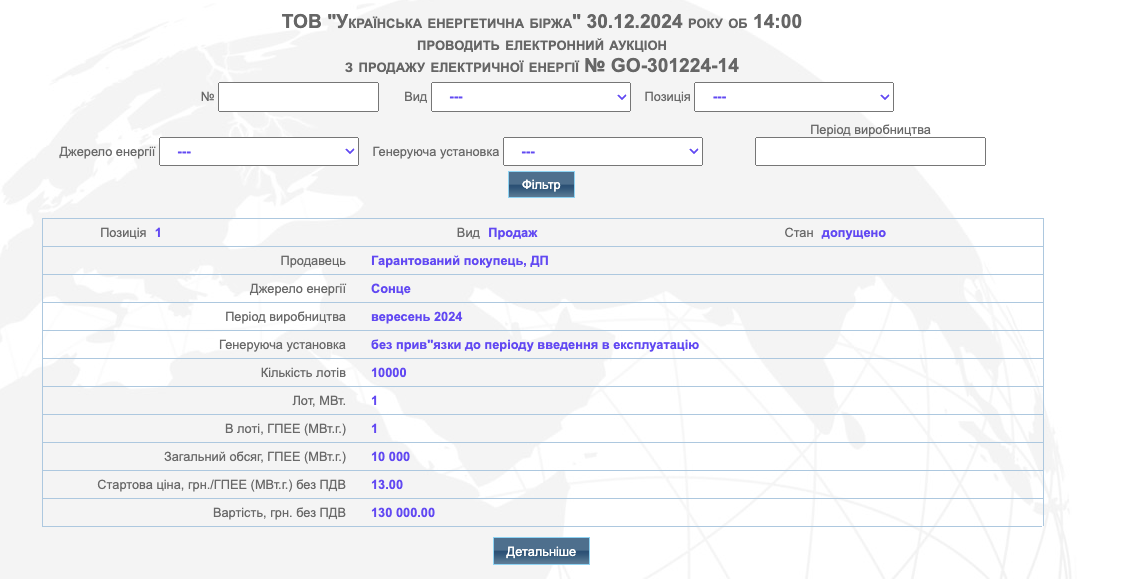The image size is (1131, 579).
Task: Click the 13.00 starting price value
Action: point(387,485)
